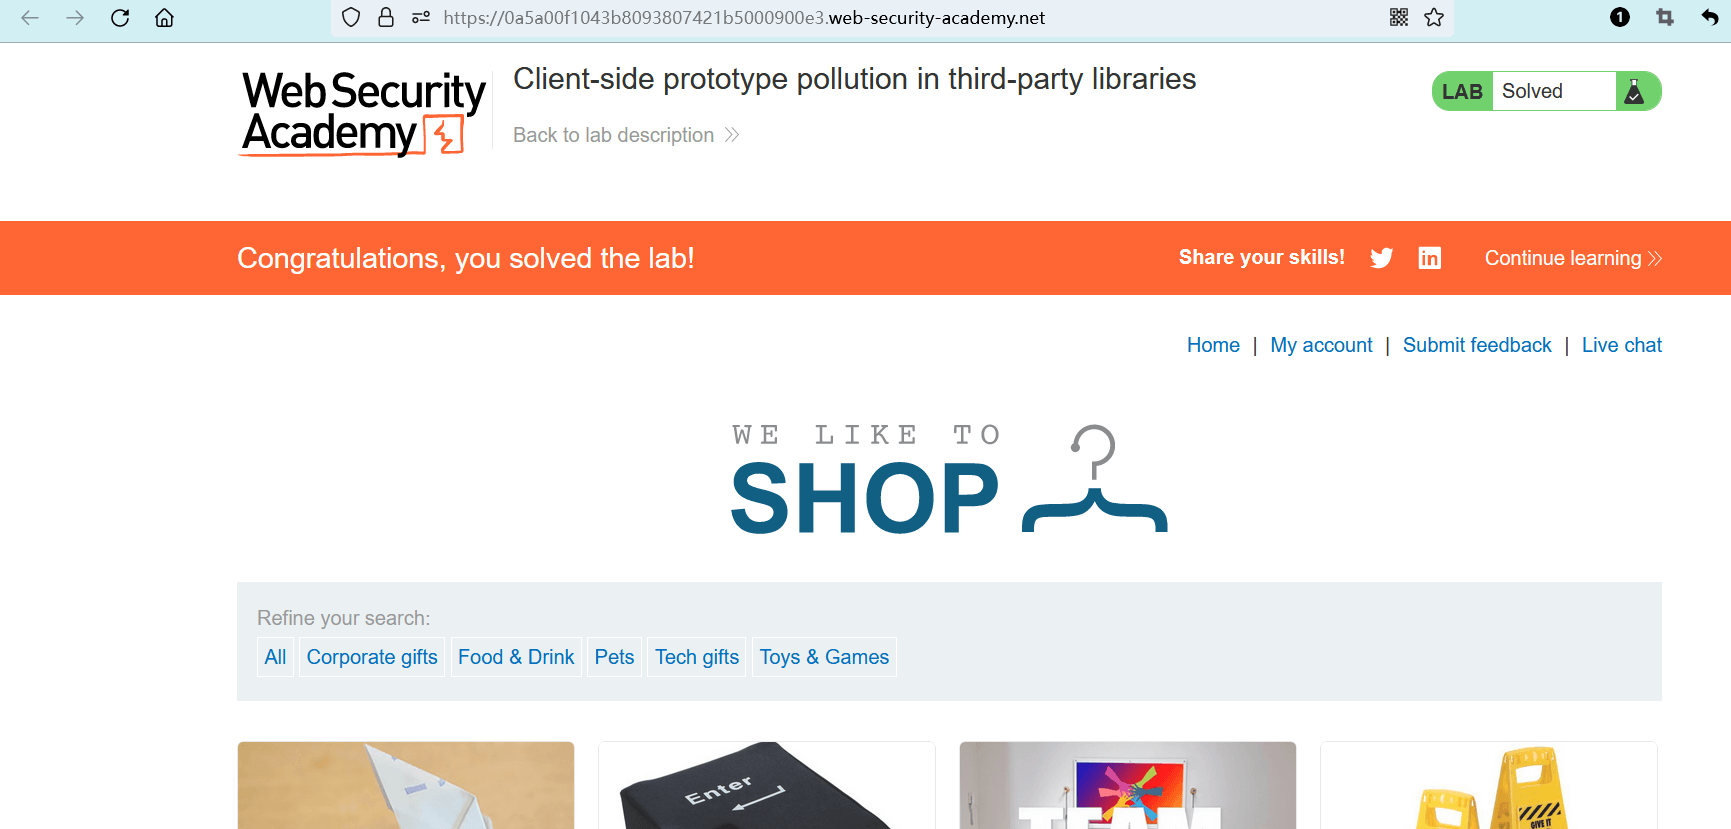Viewport: 1731px width, 829px height.
Task: Click the crop screenshot icon in toolbar
Action: pos(1665,18)
